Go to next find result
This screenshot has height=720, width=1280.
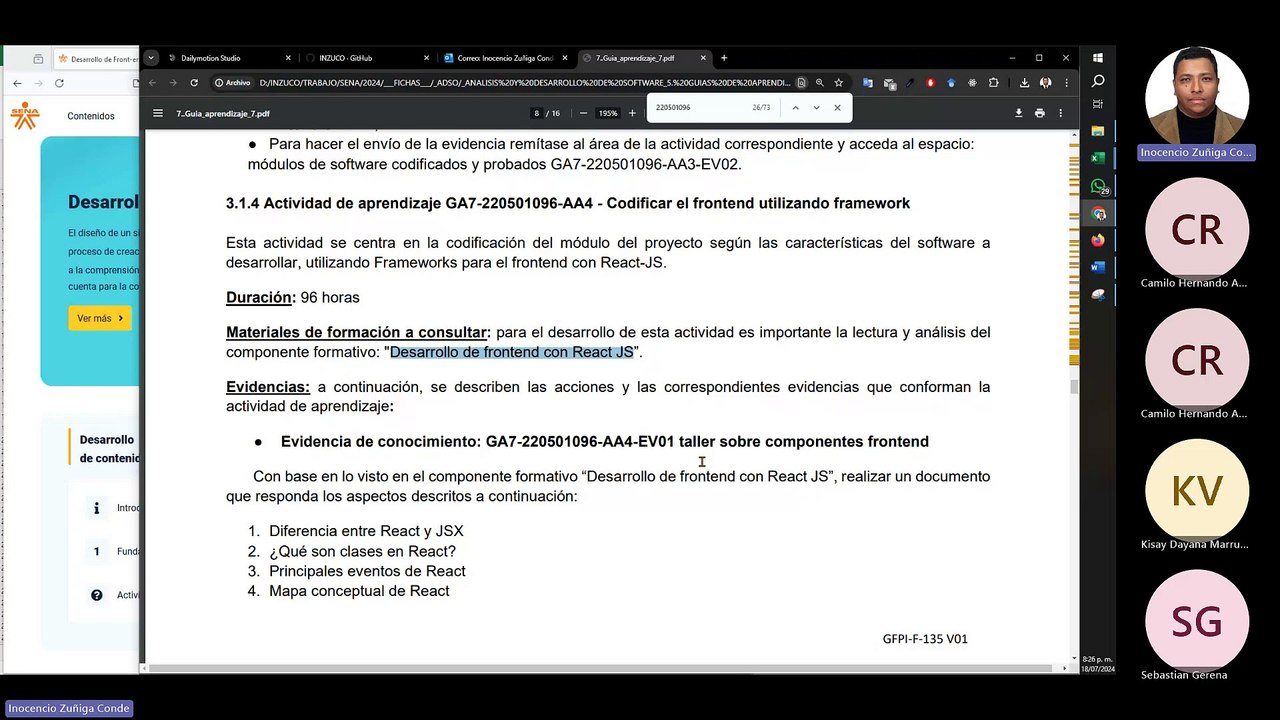[x=816, y=107]
